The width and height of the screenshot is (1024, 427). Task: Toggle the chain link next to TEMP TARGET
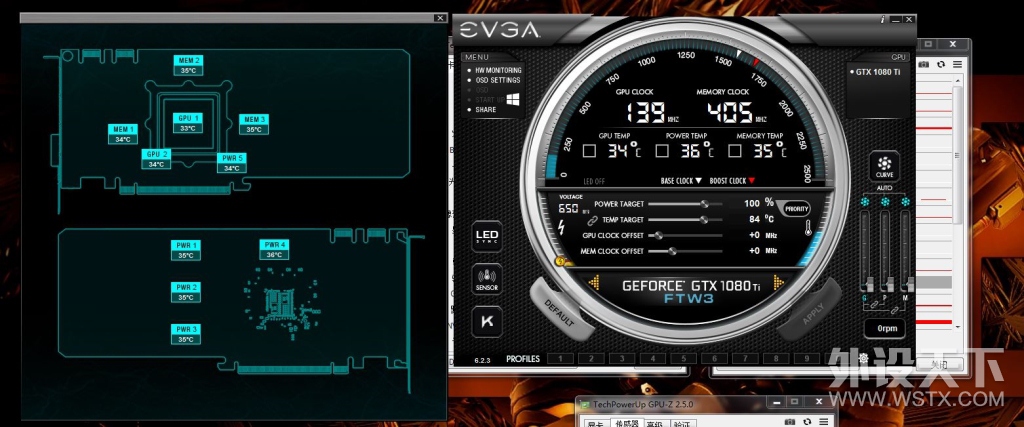(592, 220)
